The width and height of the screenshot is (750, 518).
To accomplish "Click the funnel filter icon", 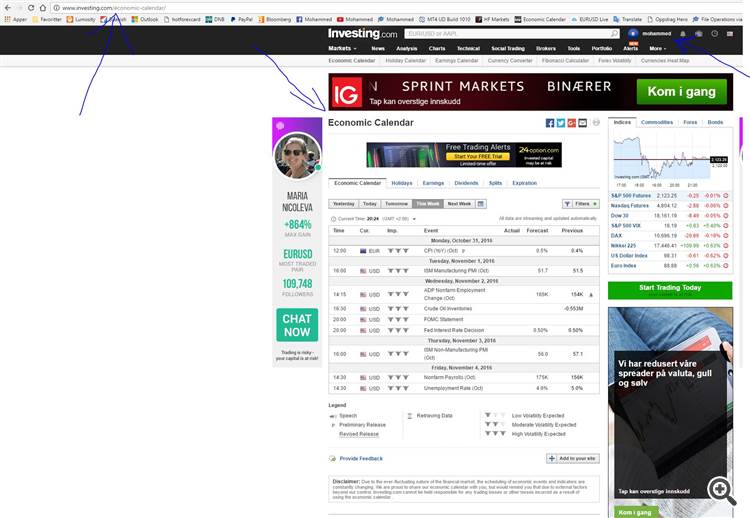I will pos(567,204).
